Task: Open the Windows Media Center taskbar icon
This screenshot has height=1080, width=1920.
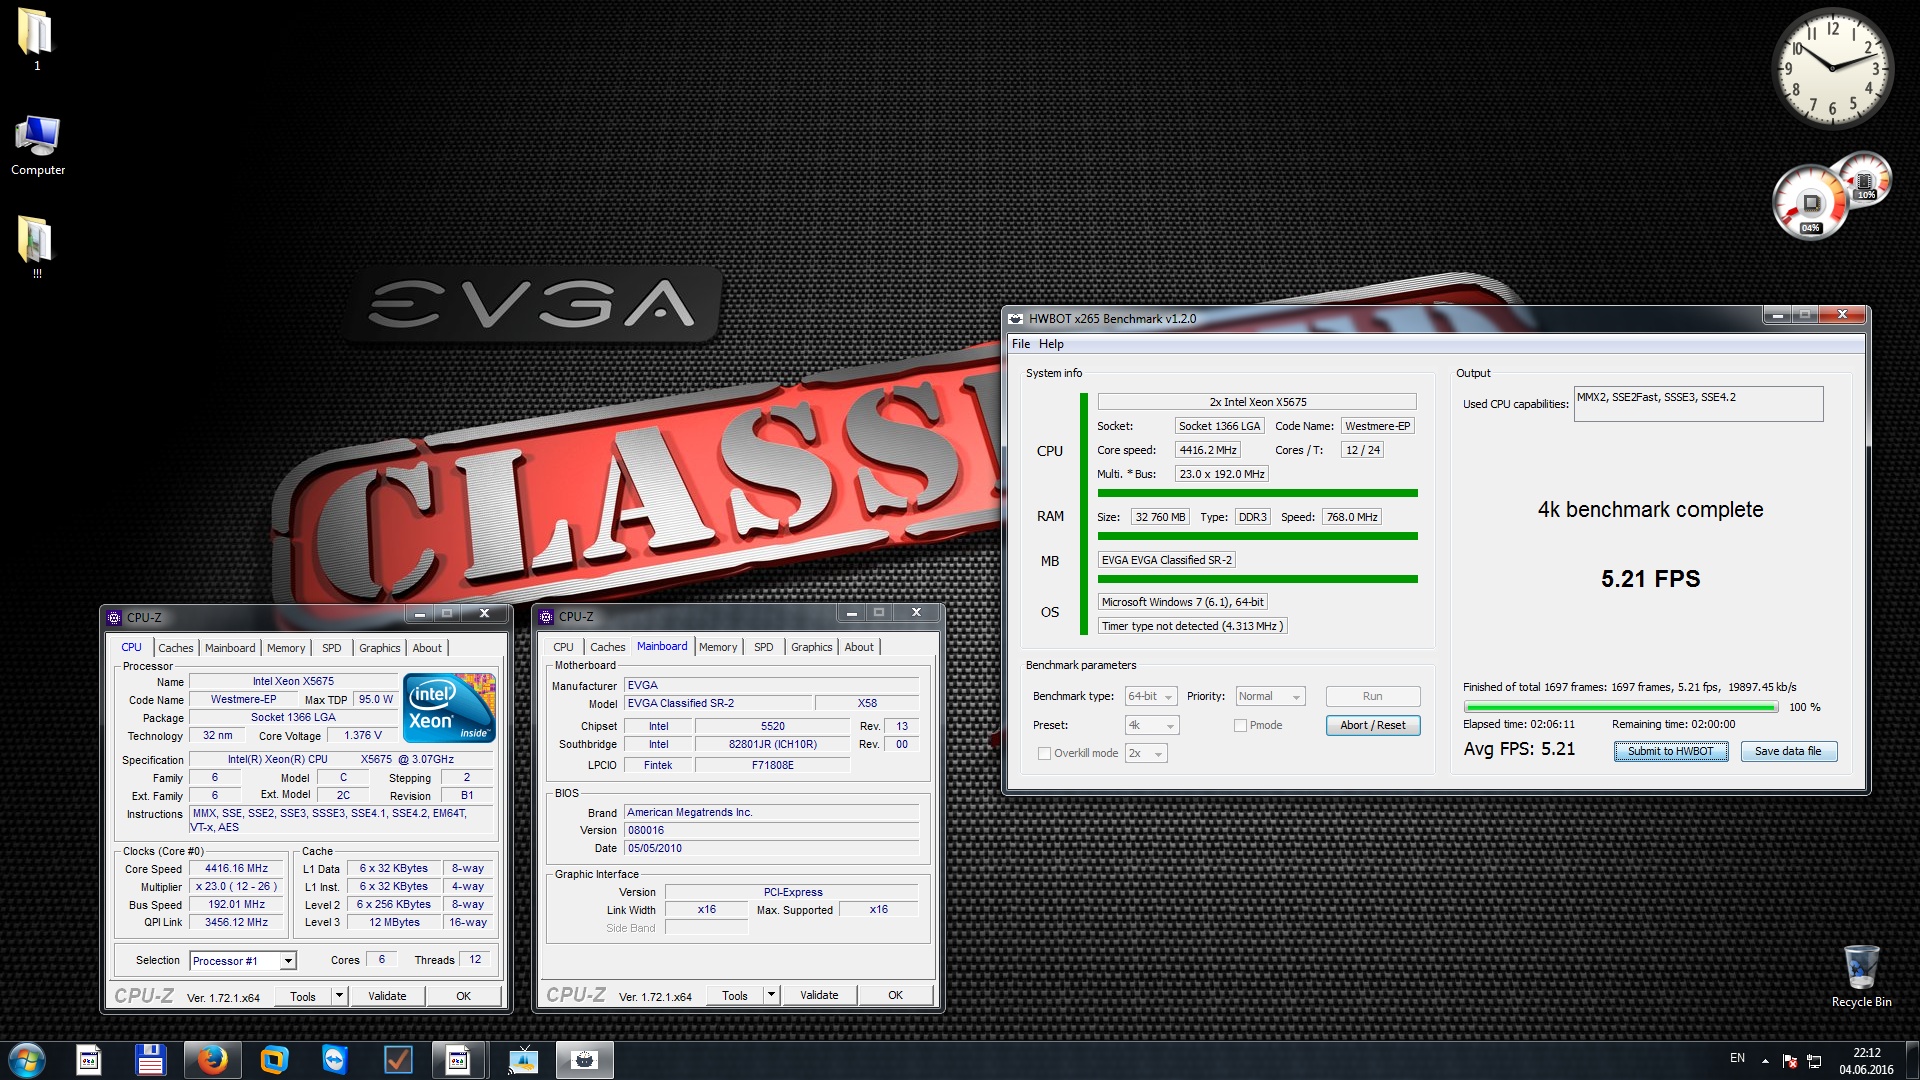Action: [x=523, y=1060]
